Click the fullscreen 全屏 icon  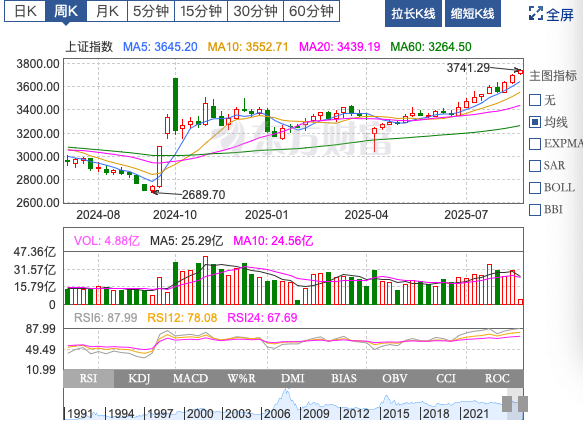pyautogui.click(x=536, y=13)
